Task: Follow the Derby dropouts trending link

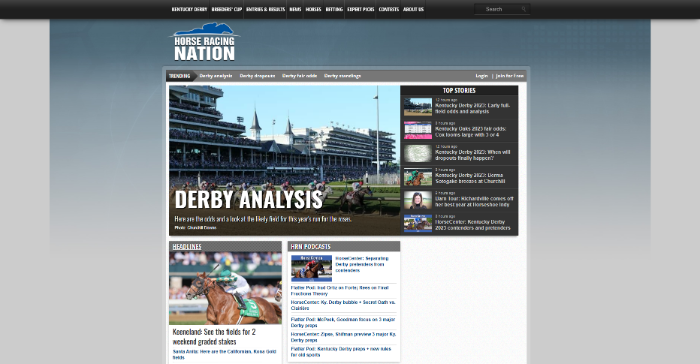Action: coord(257,76)
